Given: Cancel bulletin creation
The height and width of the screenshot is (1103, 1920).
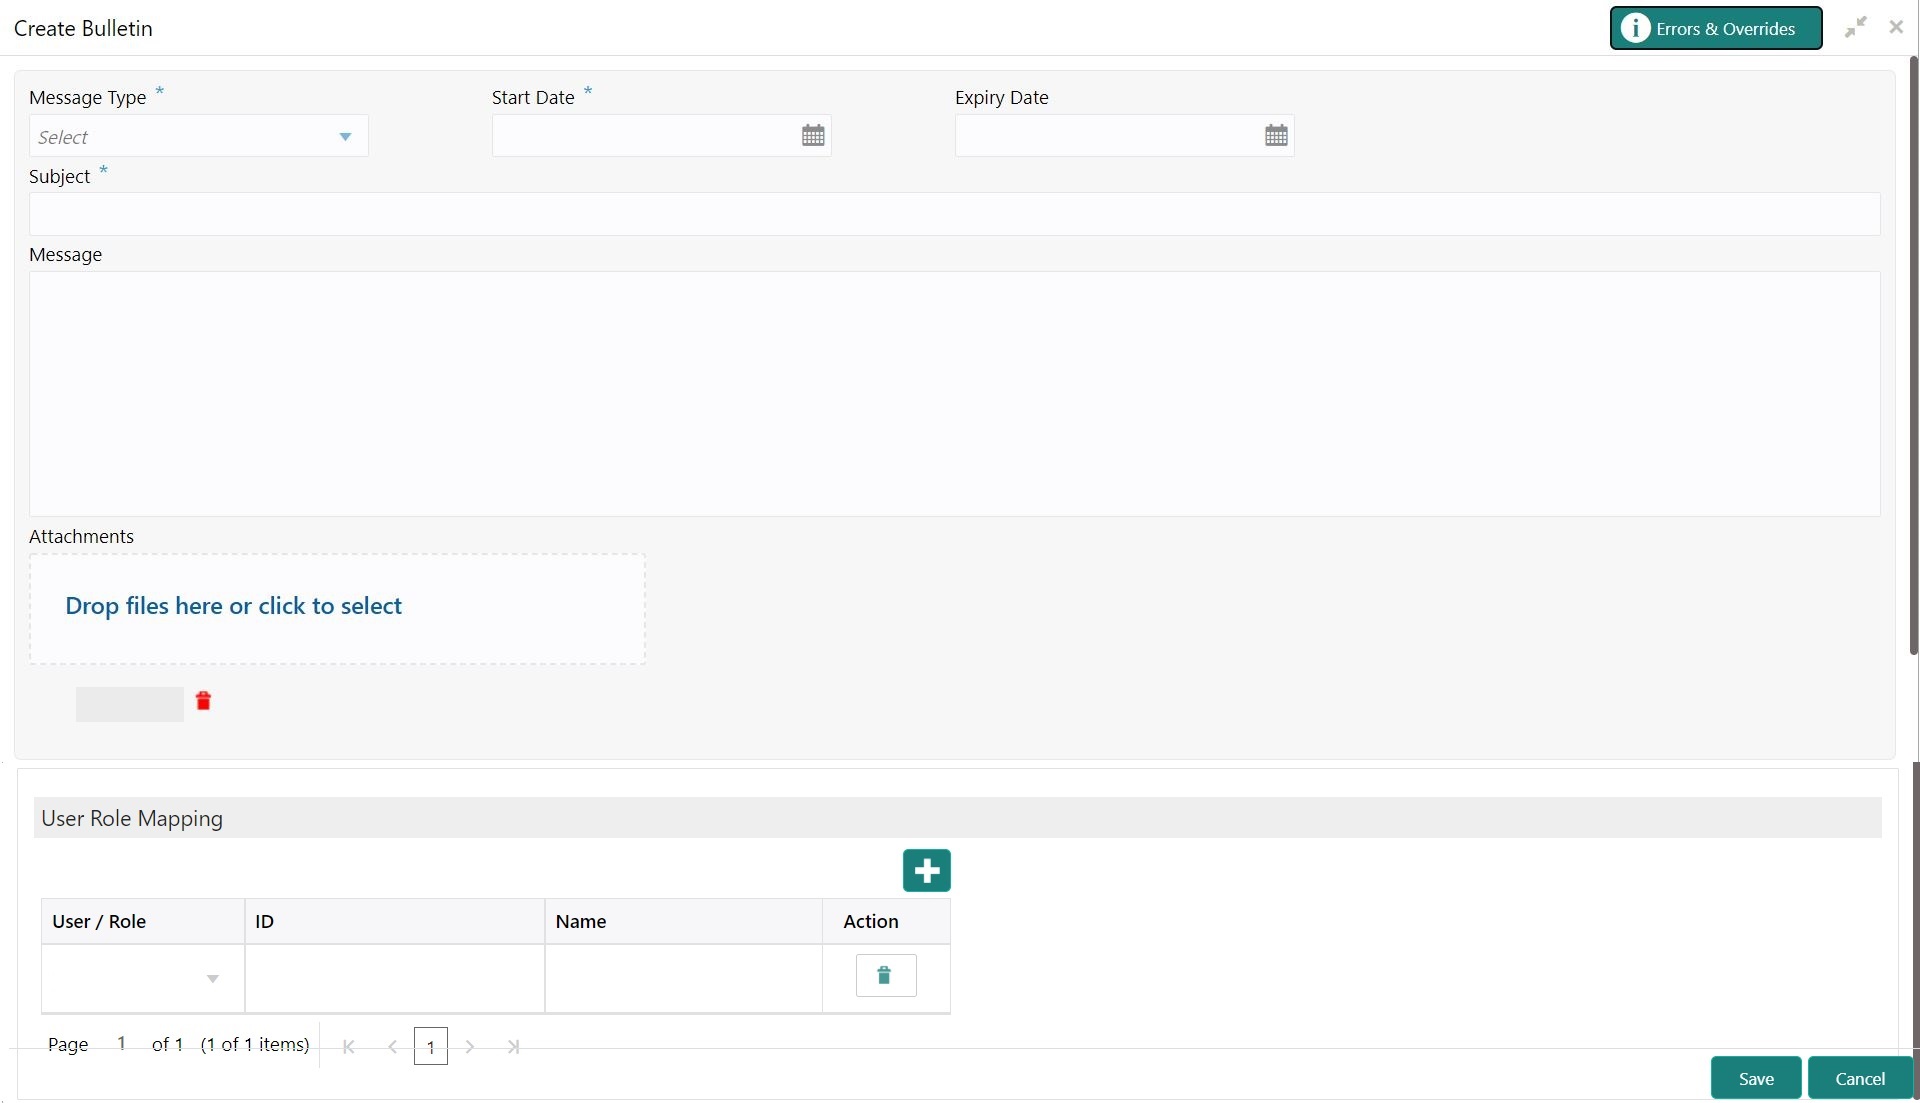Looking at the screenshot, I should pos(1859,1078).
